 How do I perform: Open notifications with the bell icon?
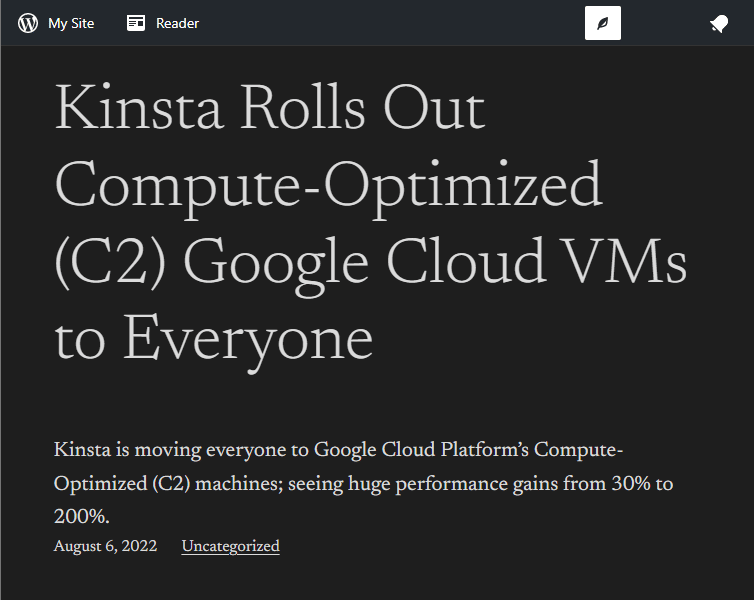tap(719, 24)
